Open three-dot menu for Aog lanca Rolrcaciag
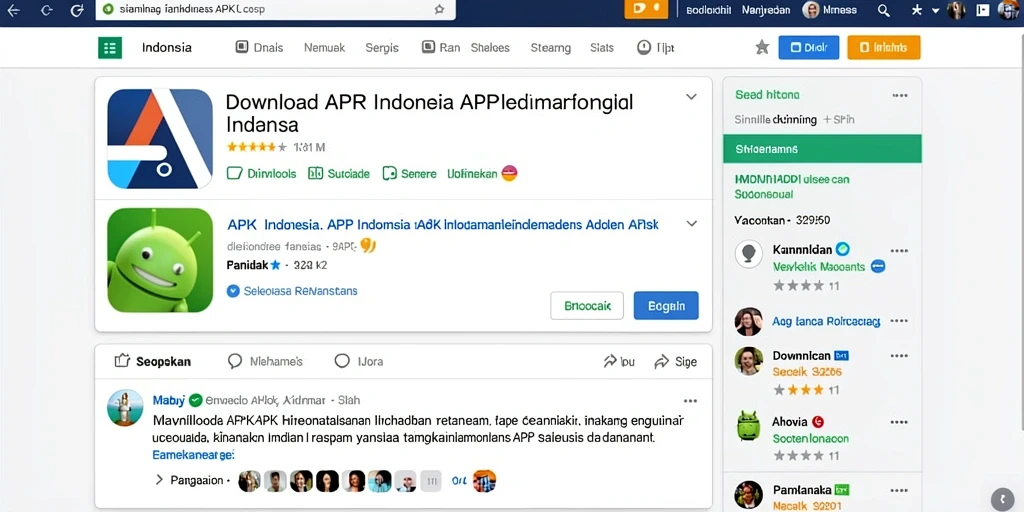The height and width of the screenshot is (512, 1024). point(899,321)
